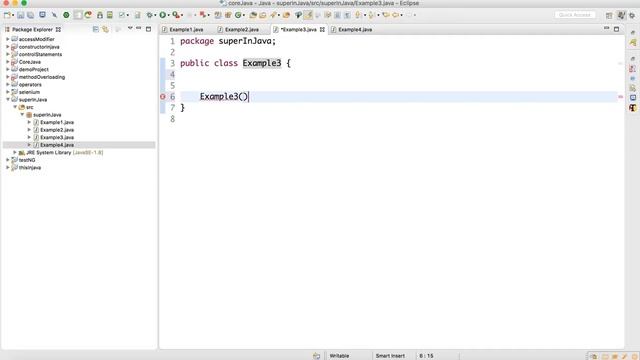The height and width of the screenshot is (360, 640).
Task: Close the Example3.java tab
Action: [322, 29]
